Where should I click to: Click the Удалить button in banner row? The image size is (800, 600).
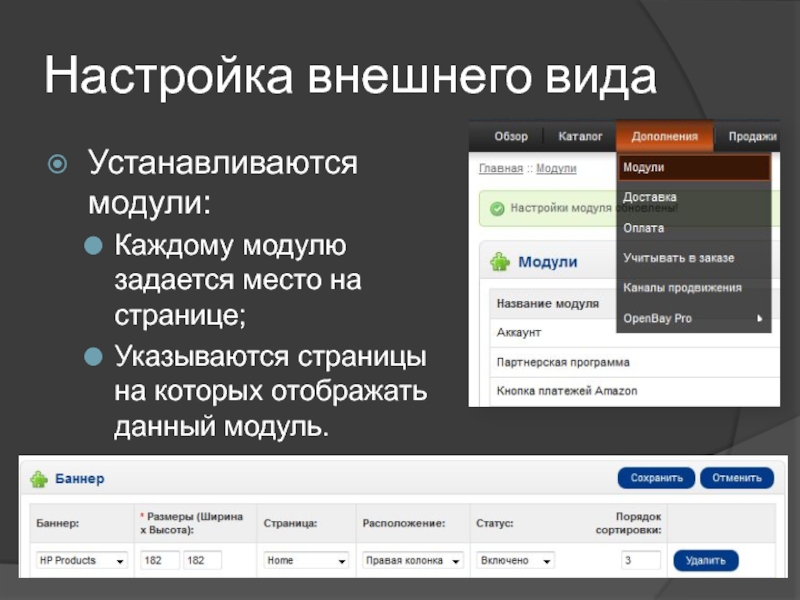click(706, 561)
